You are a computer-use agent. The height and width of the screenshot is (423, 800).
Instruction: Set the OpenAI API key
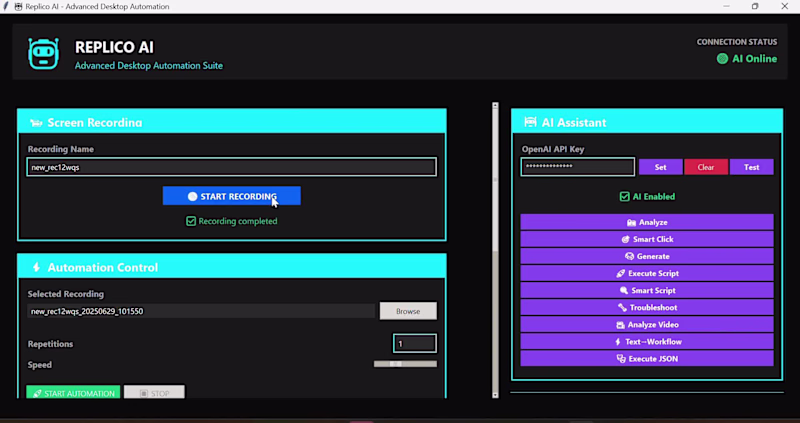[x=660, y=167]
